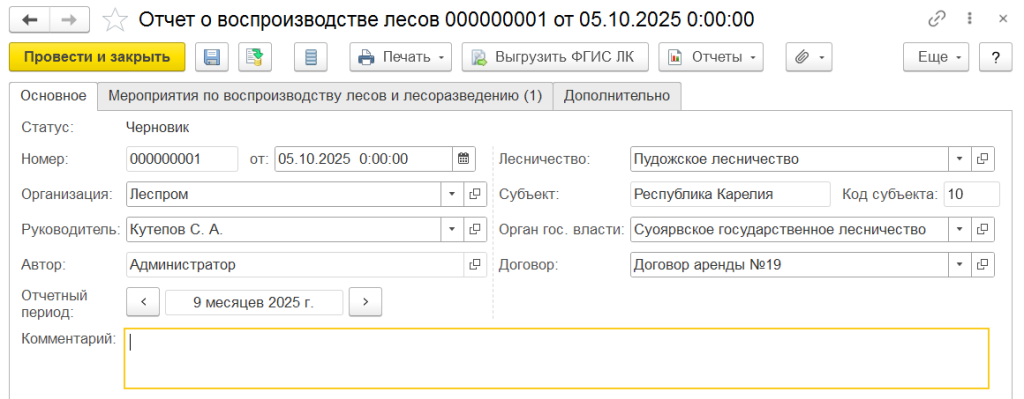The image size is (1024, 399).
Task: Expand the Организация dropdown list
Action: click(452, 194)
